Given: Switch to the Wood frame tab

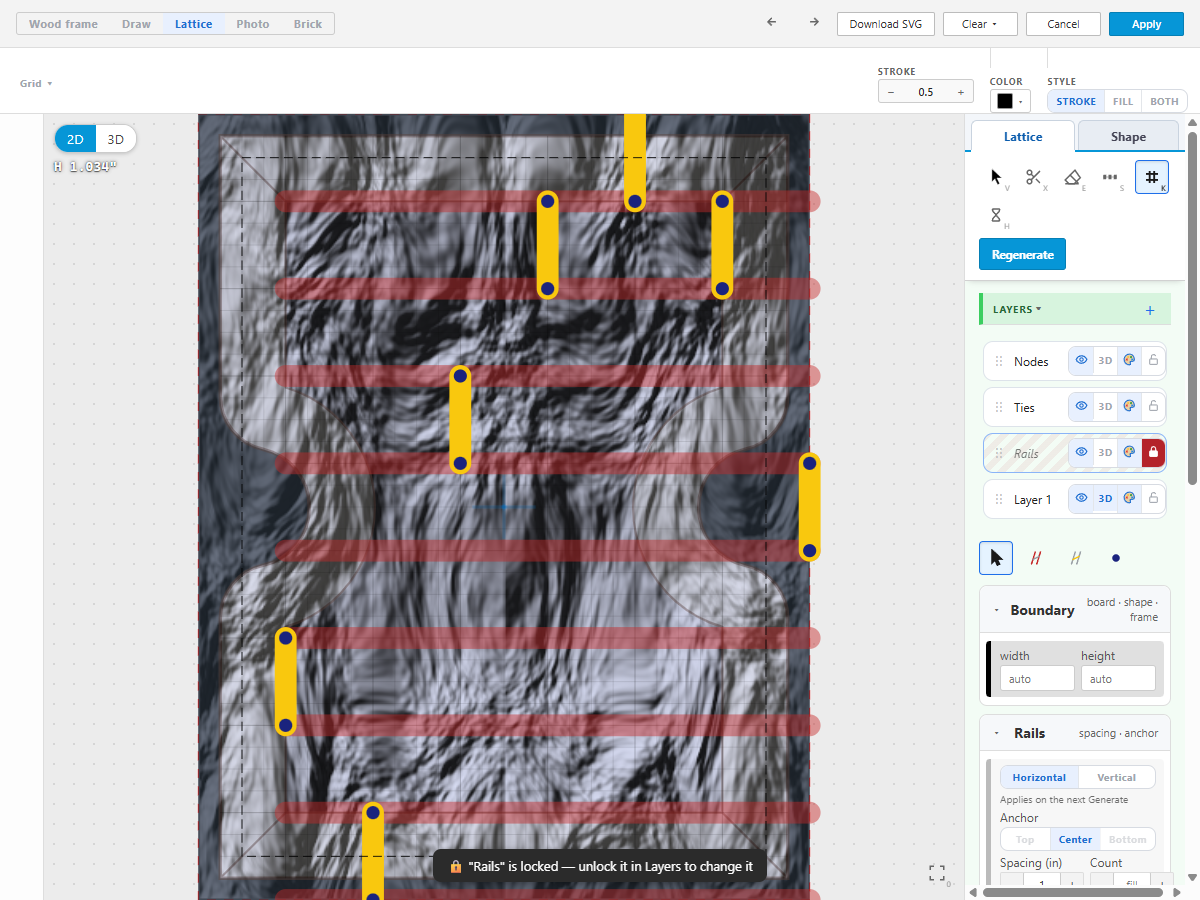Looking at the screenshot, I should 63,24.
